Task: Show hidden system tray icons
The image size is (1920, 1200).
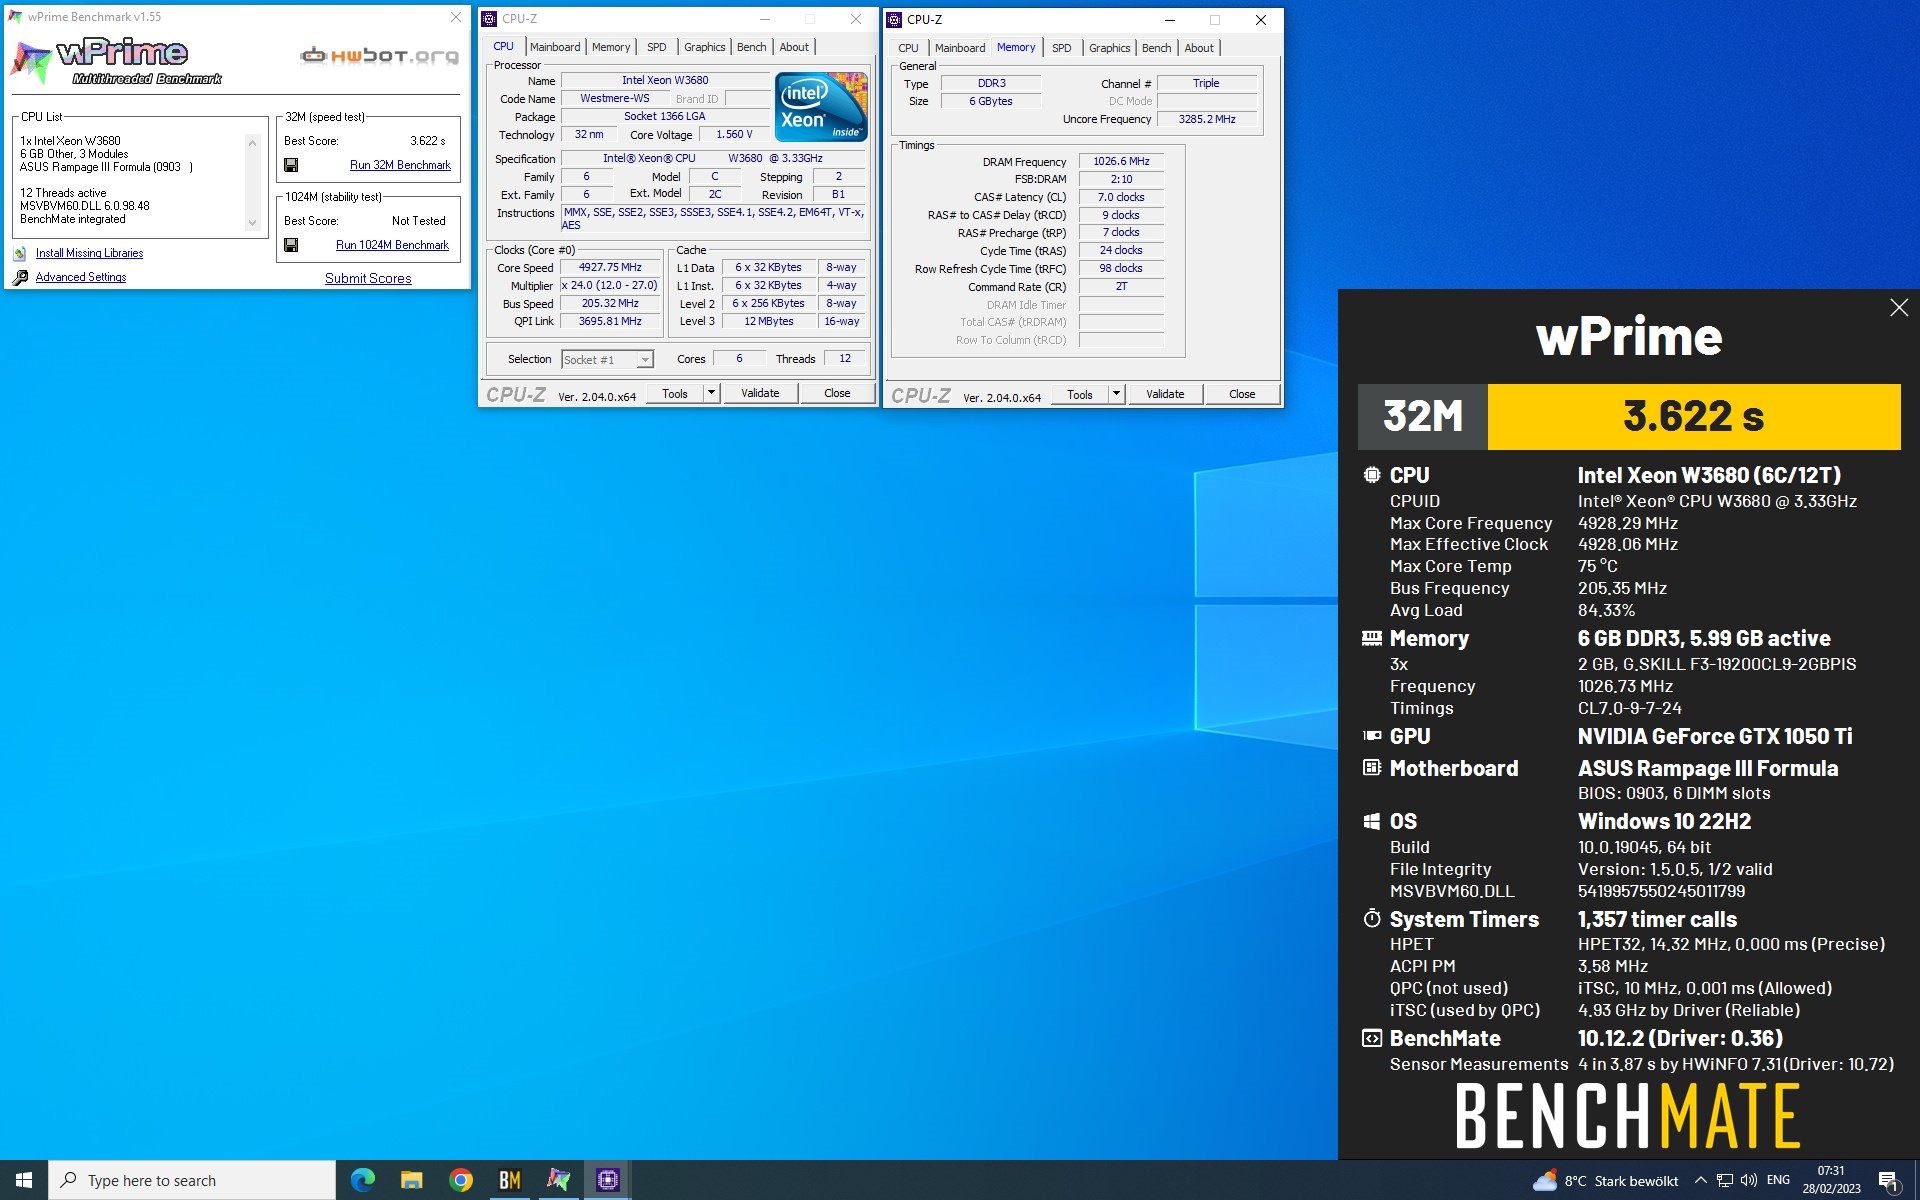Action: click(1700, 1181)
